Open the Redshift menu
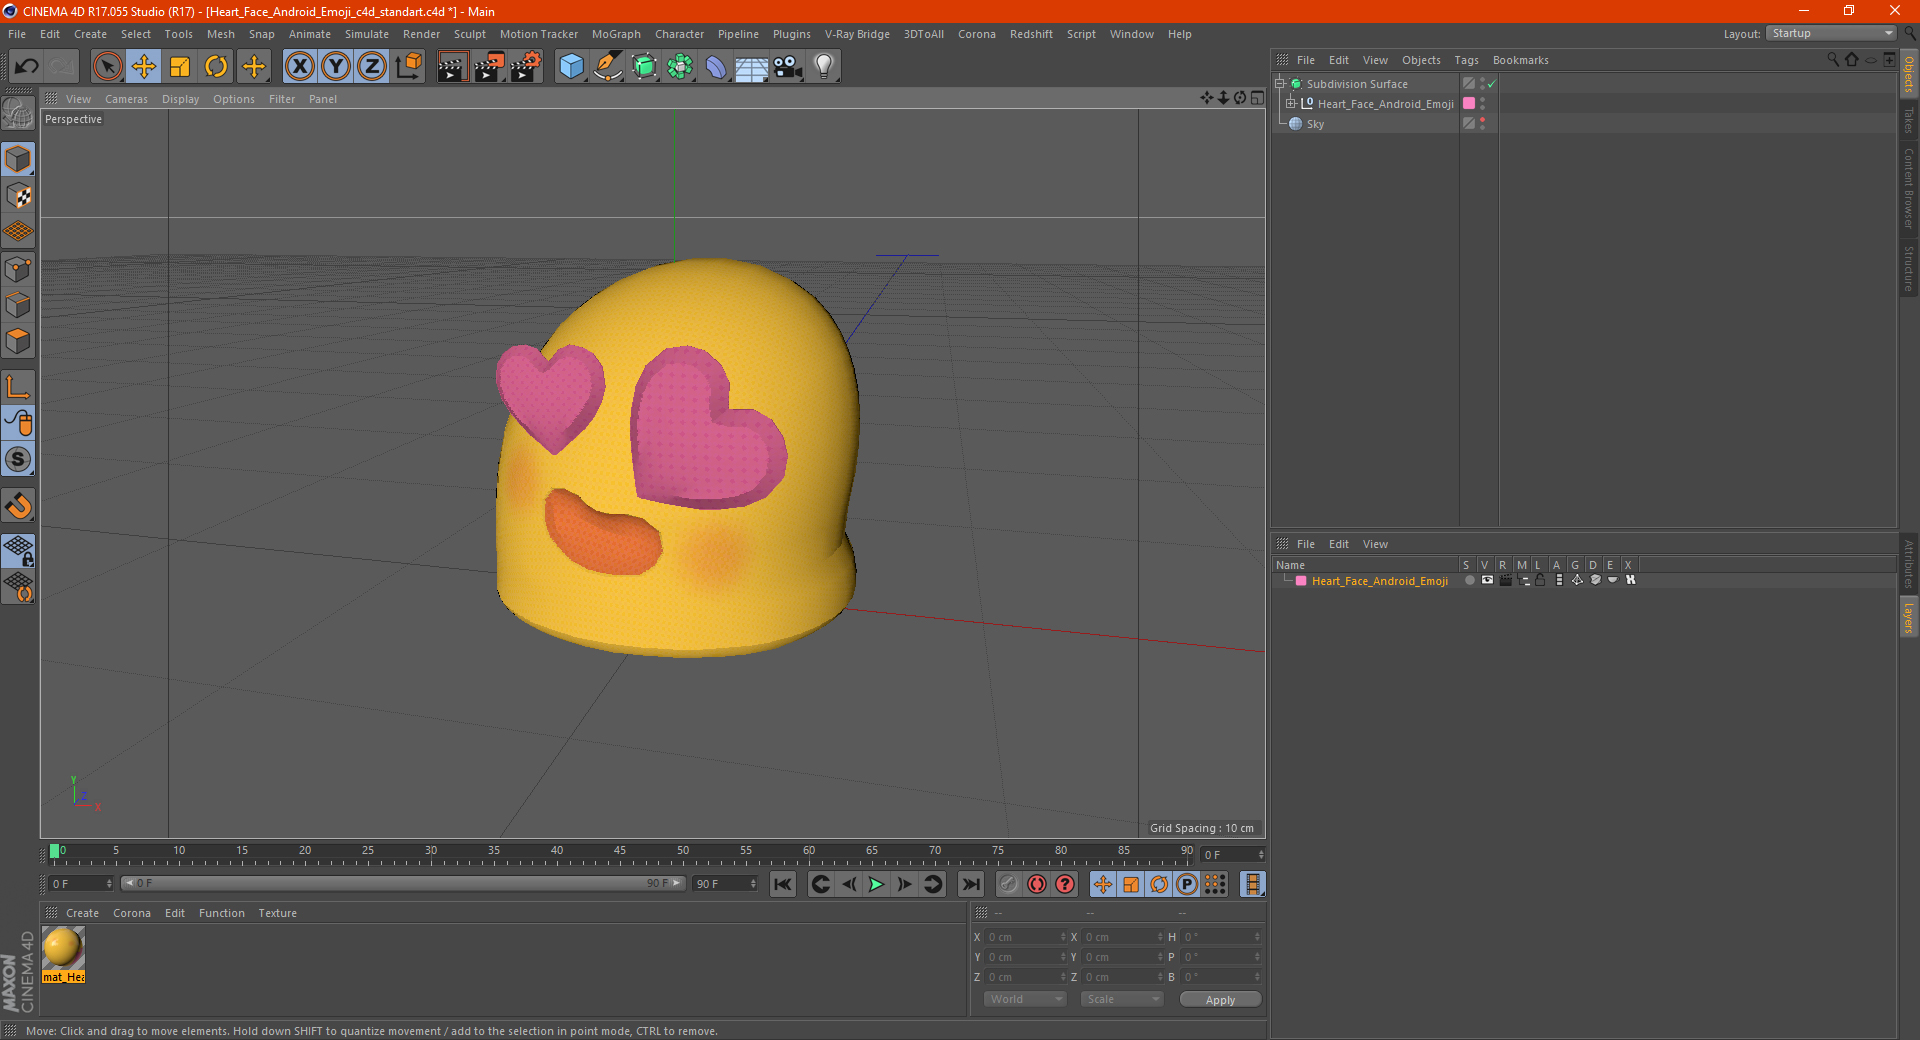Viewport: 1920px width, 1040px height. (1031, 34)
